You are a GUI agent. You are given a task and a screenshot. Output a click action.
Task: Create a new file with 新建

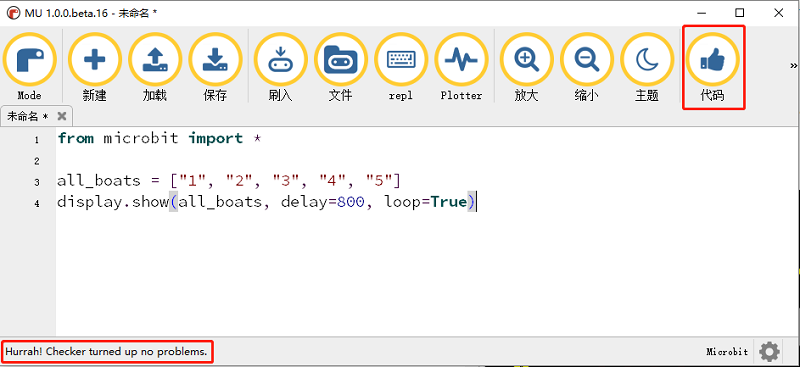click(x=94, y=67)
